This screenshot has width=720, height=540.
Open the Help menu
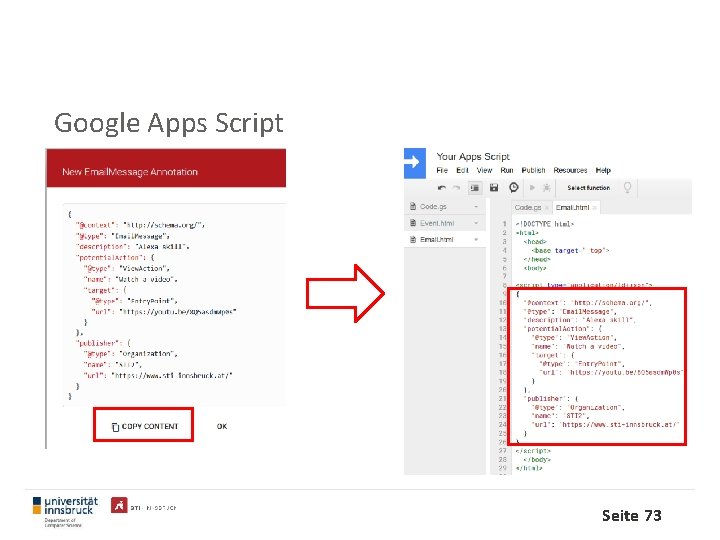point(603,170)
